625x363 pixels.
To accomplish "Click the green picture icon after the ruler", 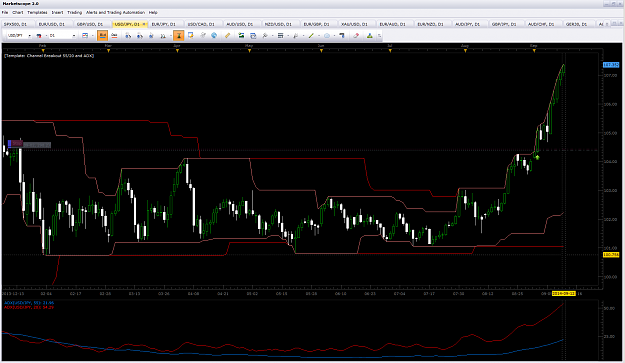I will pyautogui.click(x=241, y=35).
